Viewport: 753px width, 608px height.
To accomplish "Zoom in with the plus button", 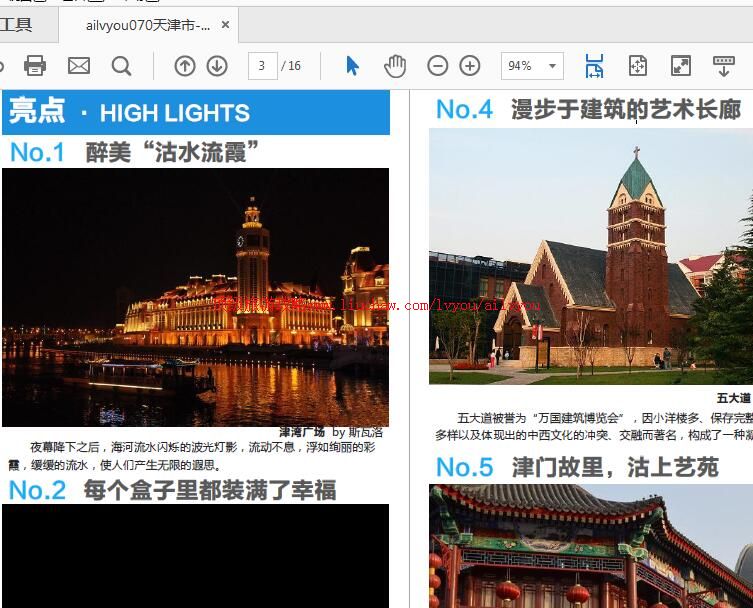I will tap(470, 66).
